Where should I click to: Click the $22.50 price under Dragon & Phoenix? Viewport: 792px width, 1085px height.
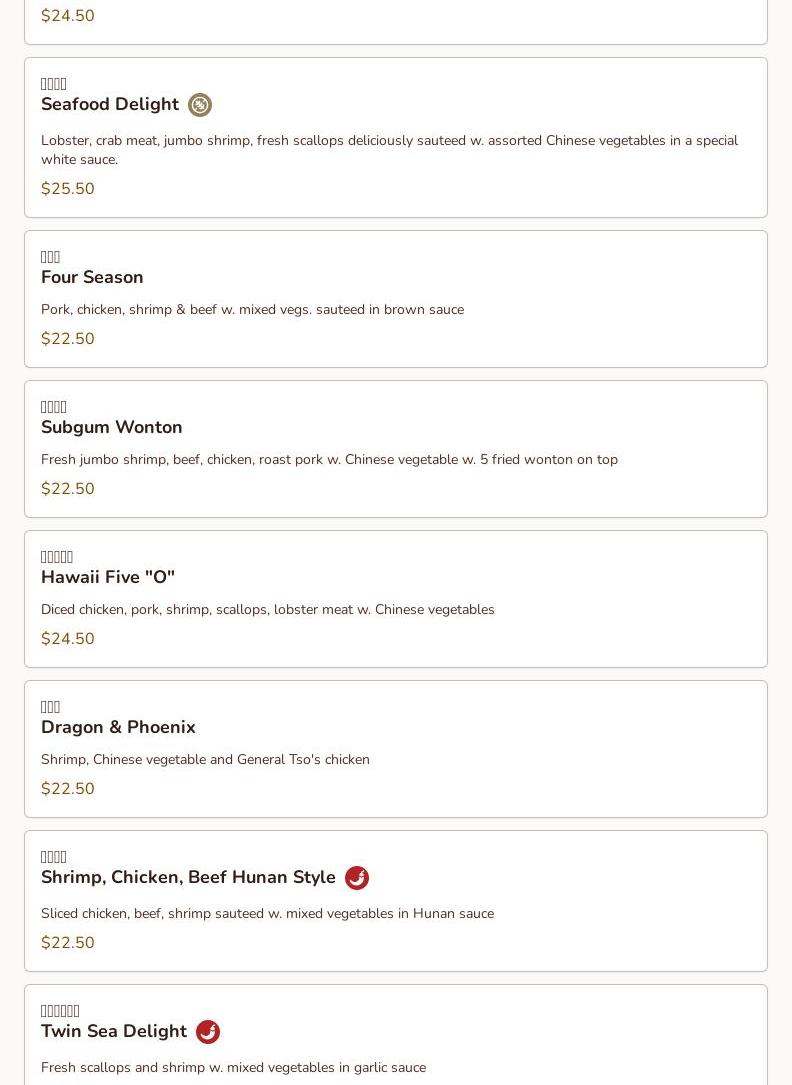tap(68, 789)
